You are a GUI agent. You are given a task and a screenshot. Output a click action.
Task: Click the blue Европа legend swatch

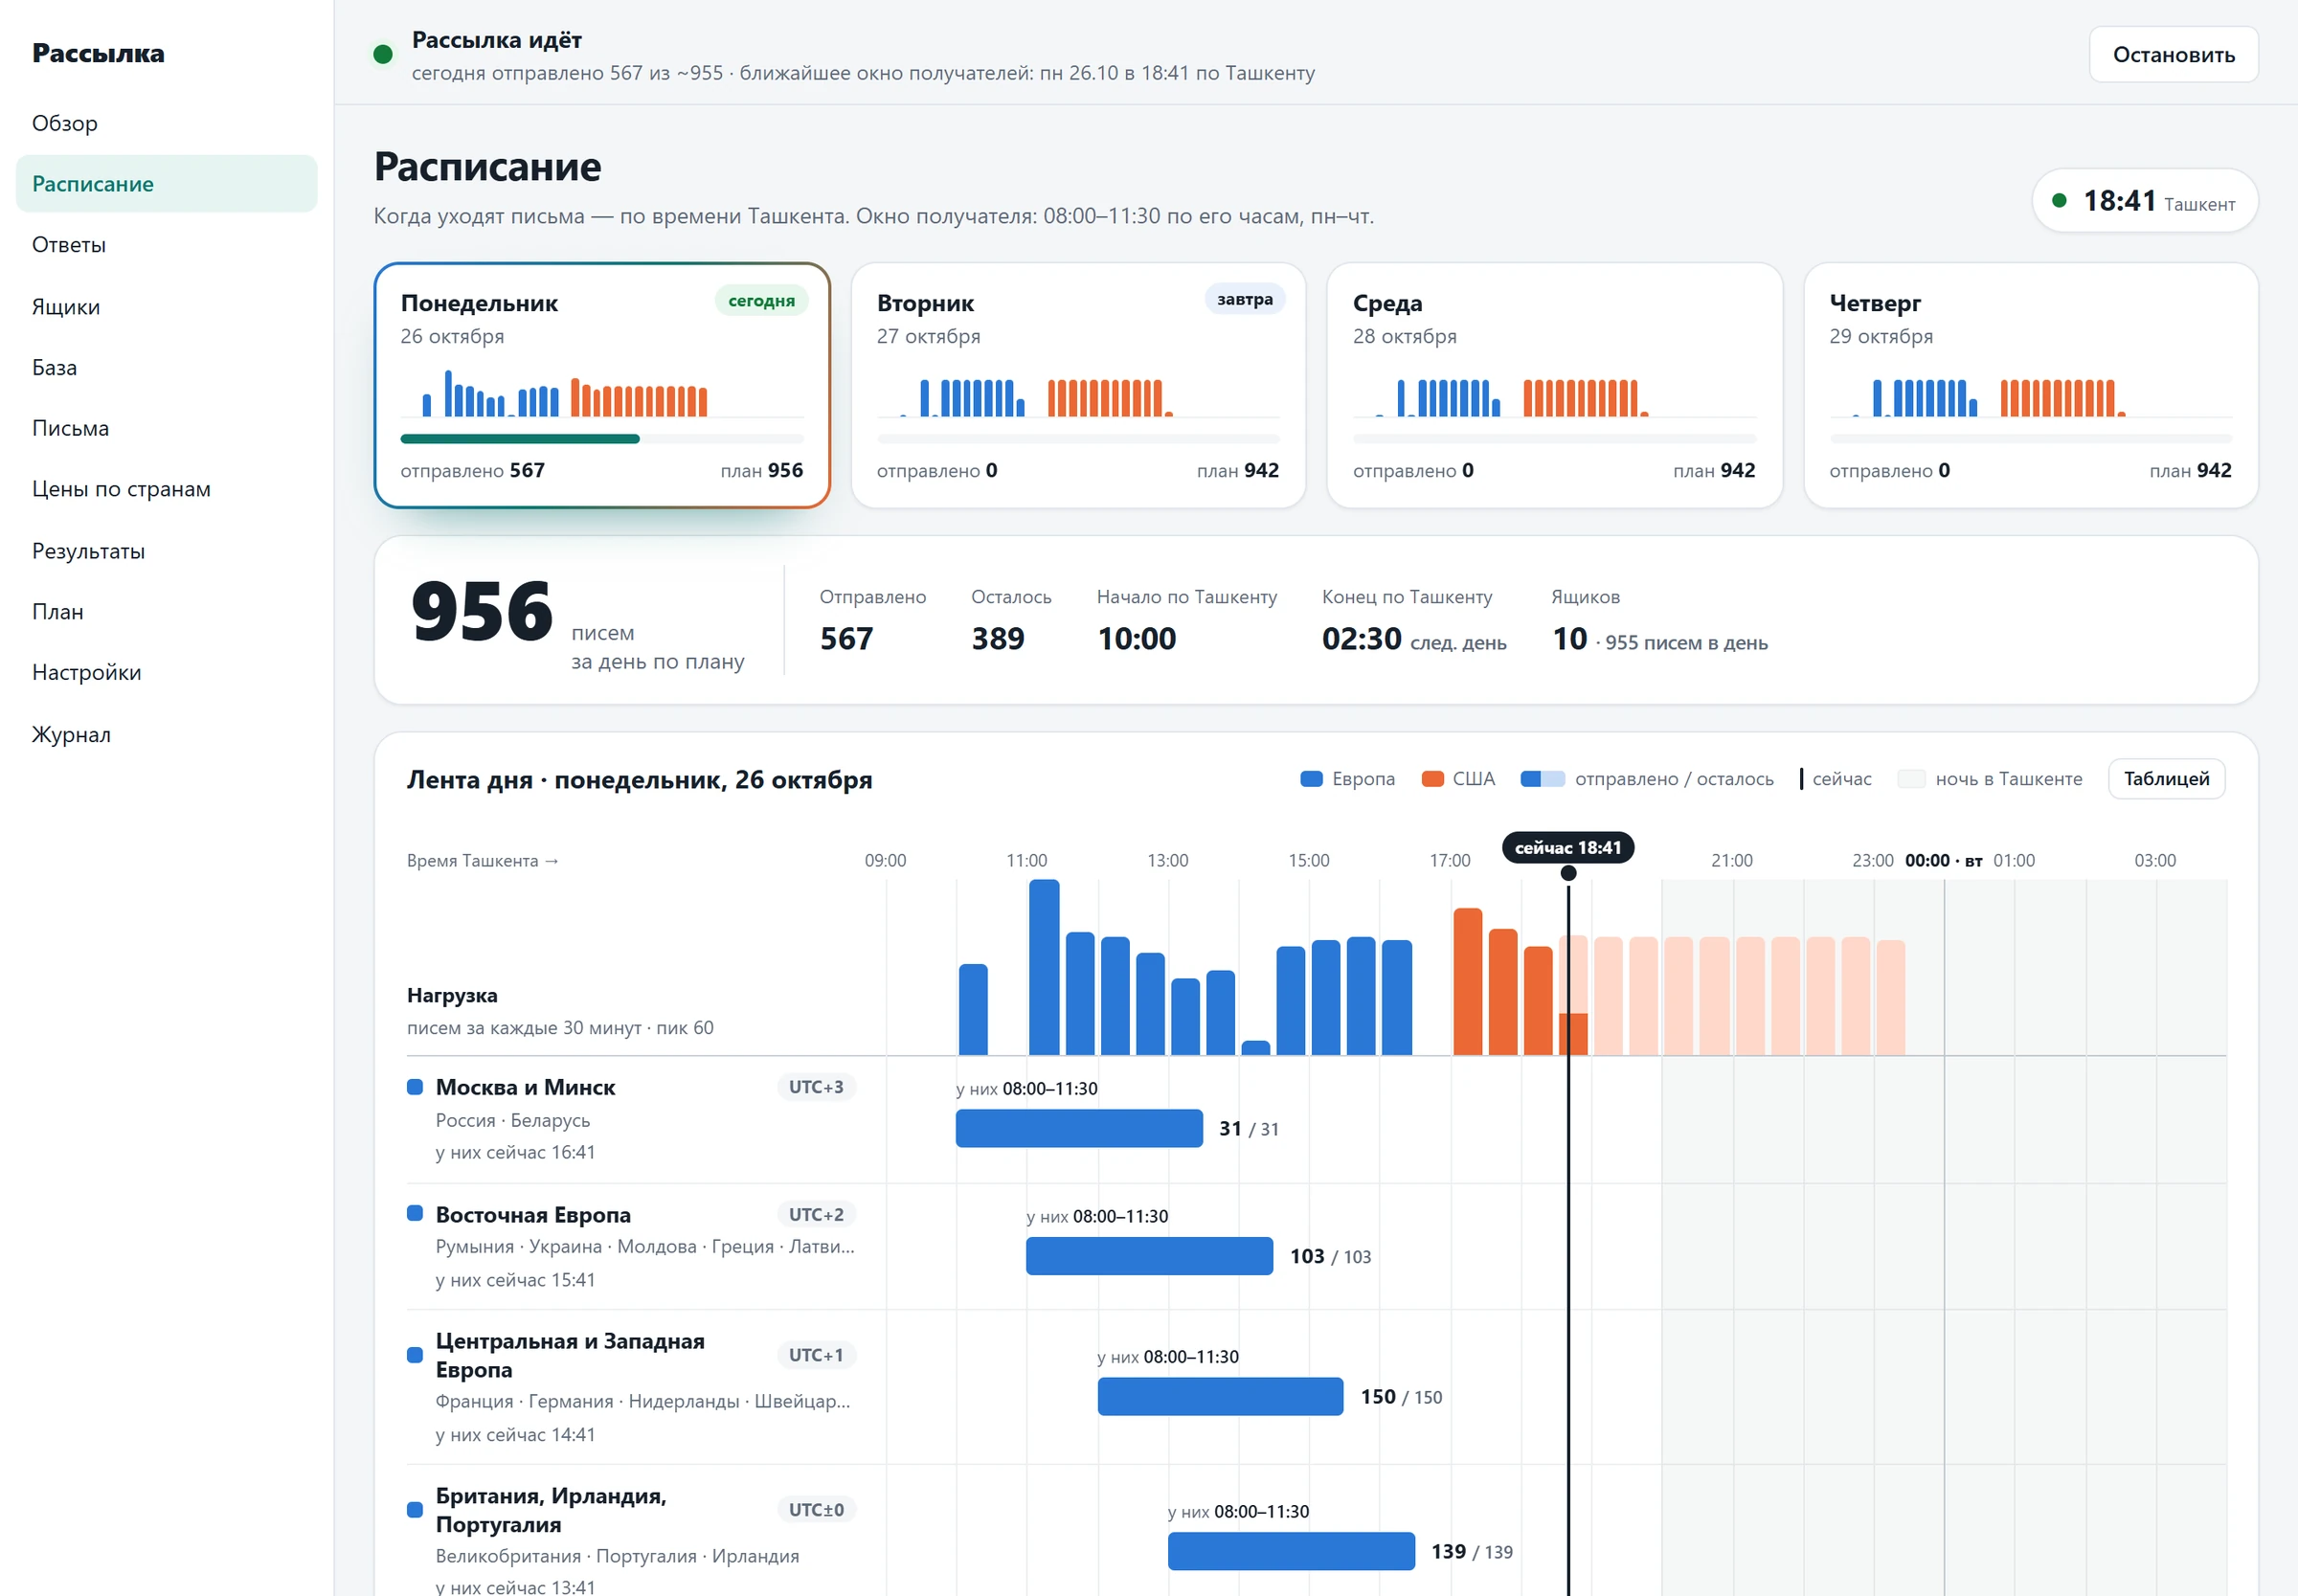1311,779
